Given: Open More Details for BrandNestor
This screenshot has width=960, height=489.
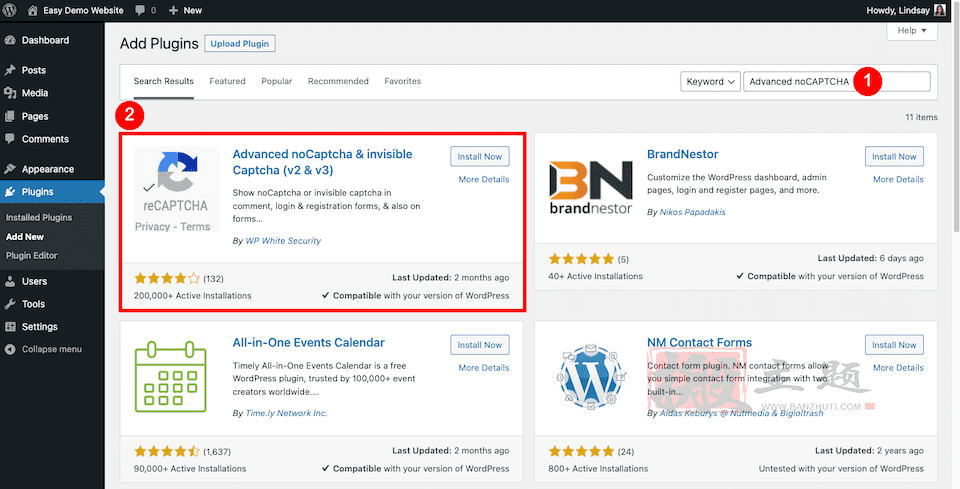Looking at the screenshot, I should [898, 179].
